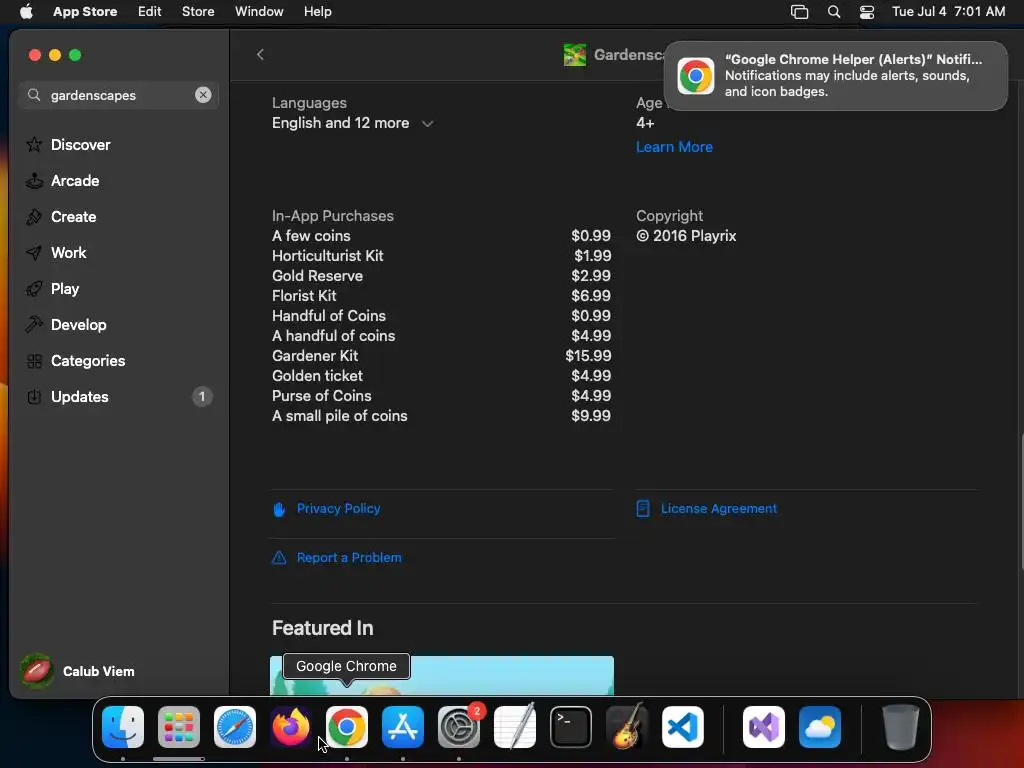Open Visual Studio purple icon in Dock
The width and height of the screenshot is (1024, 768).
(764, 727)
